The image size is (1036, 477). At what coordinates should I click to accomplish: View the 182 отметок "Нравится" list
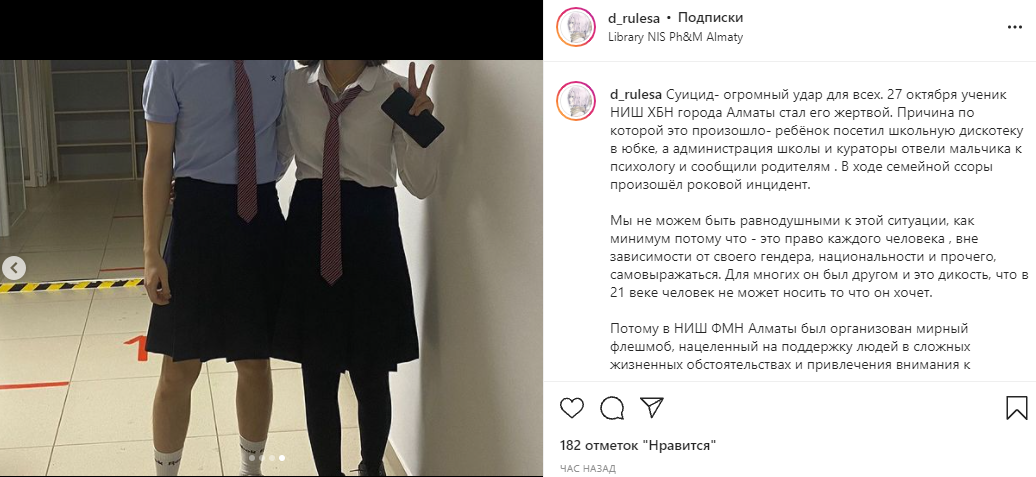pos(638,445)
